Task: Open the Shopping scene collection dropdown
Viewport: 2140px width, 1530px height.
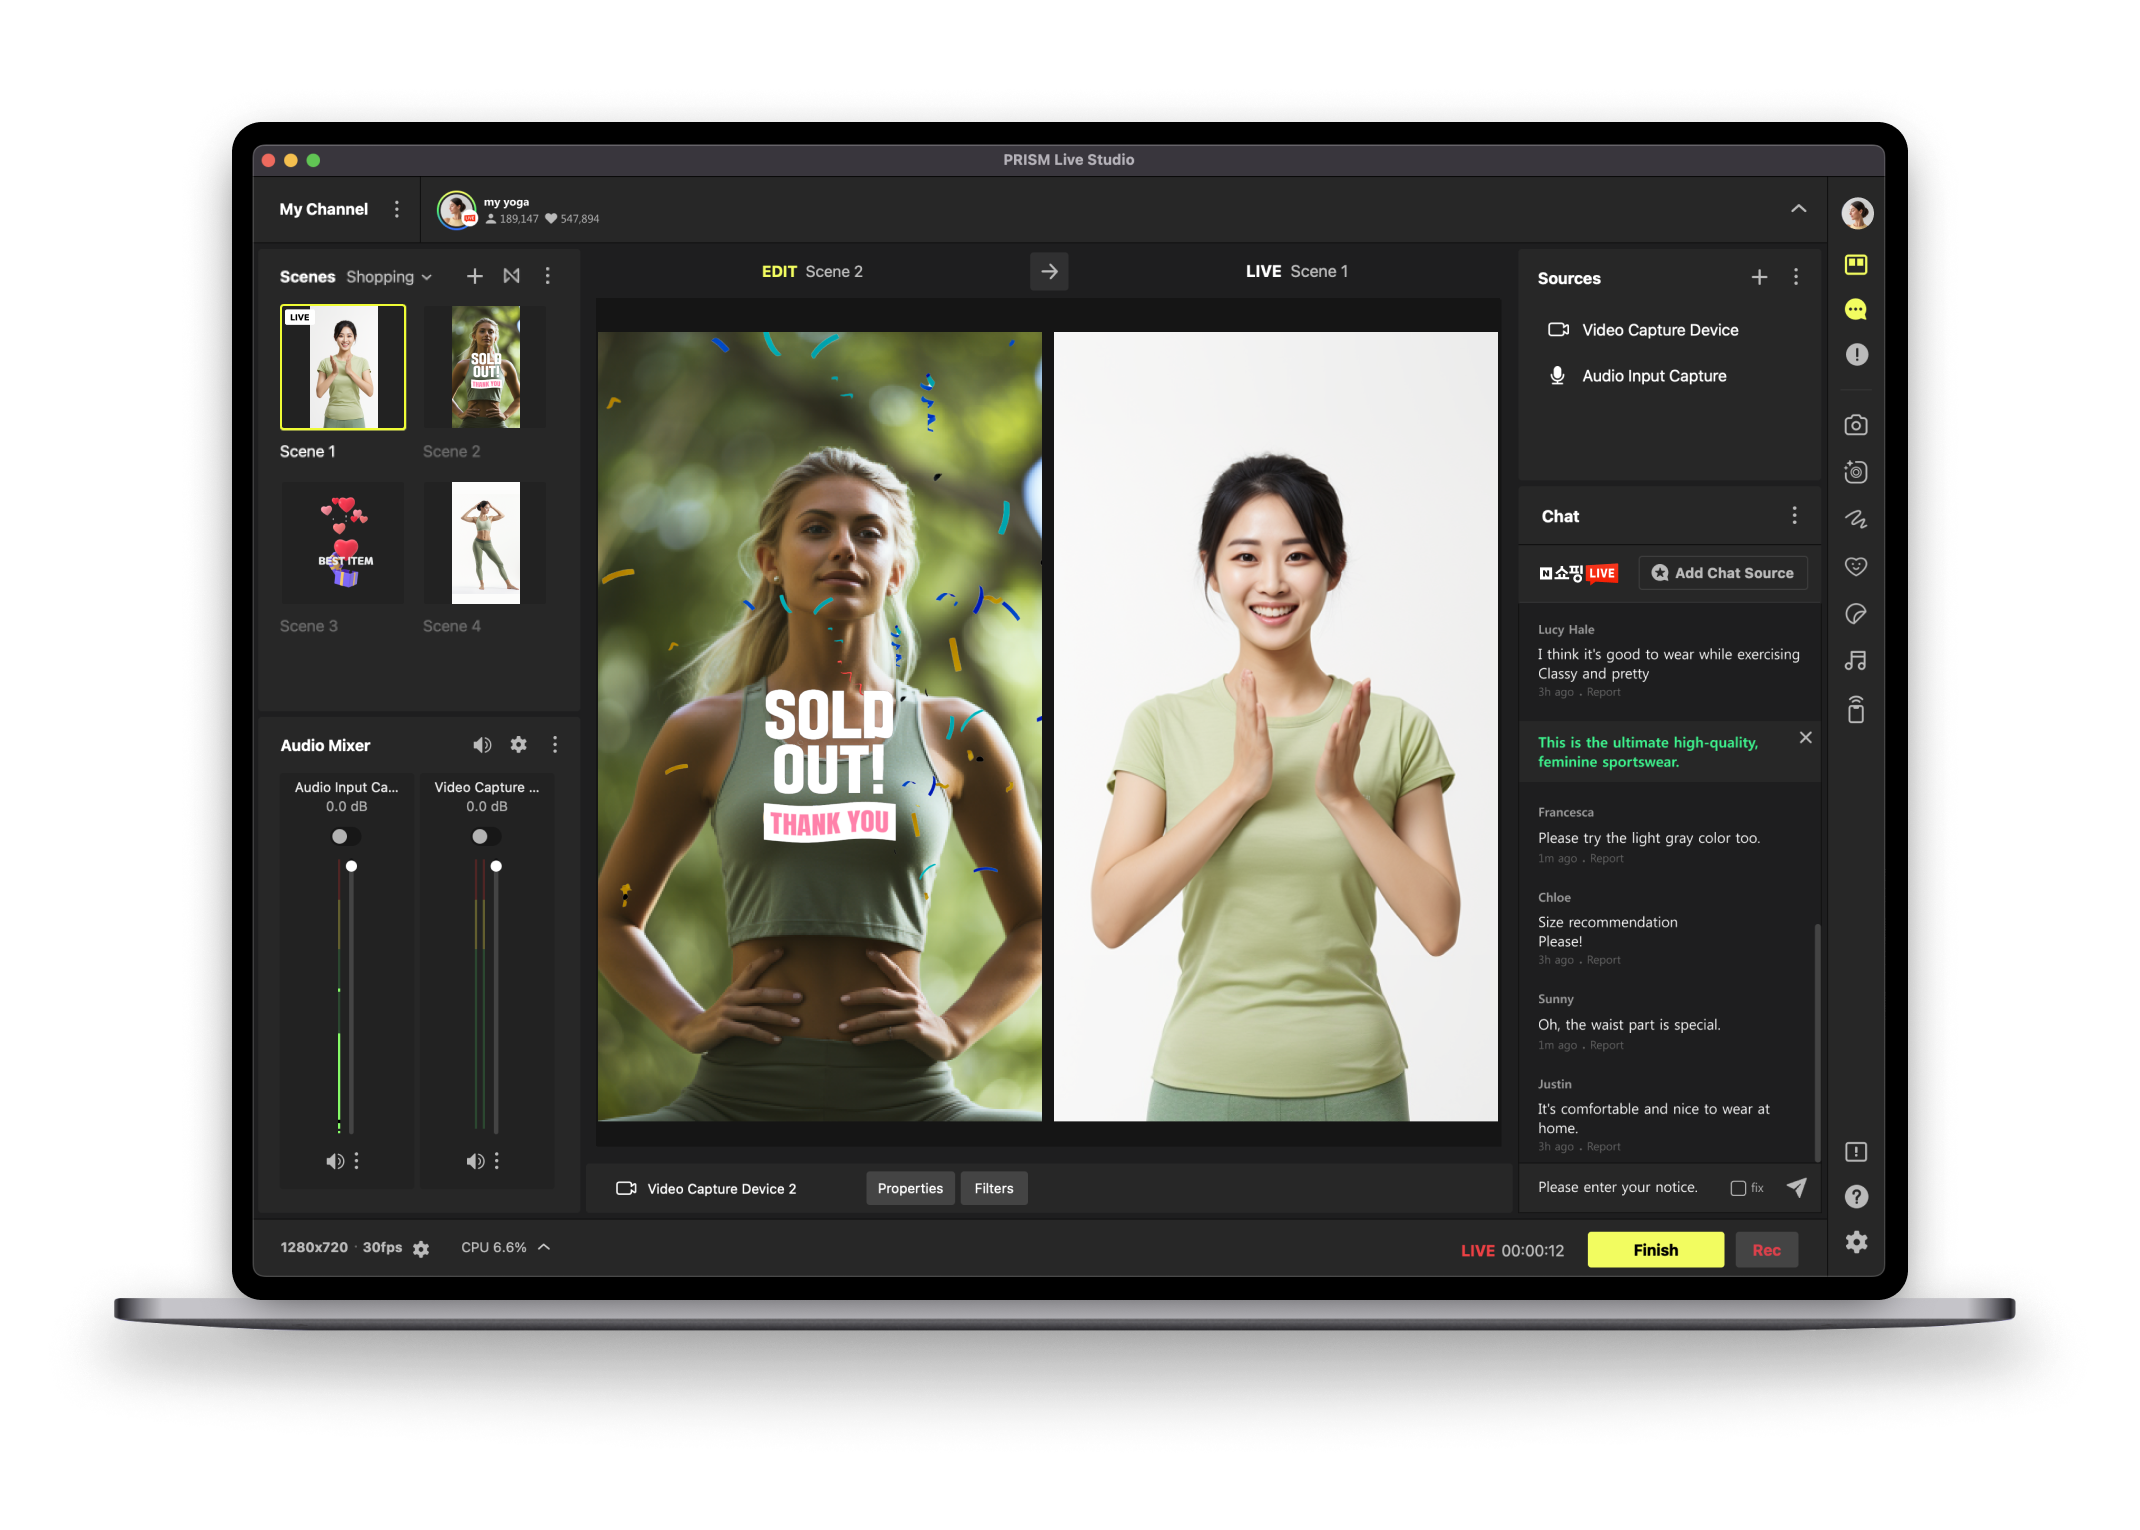Action: (x=390, y=277)
